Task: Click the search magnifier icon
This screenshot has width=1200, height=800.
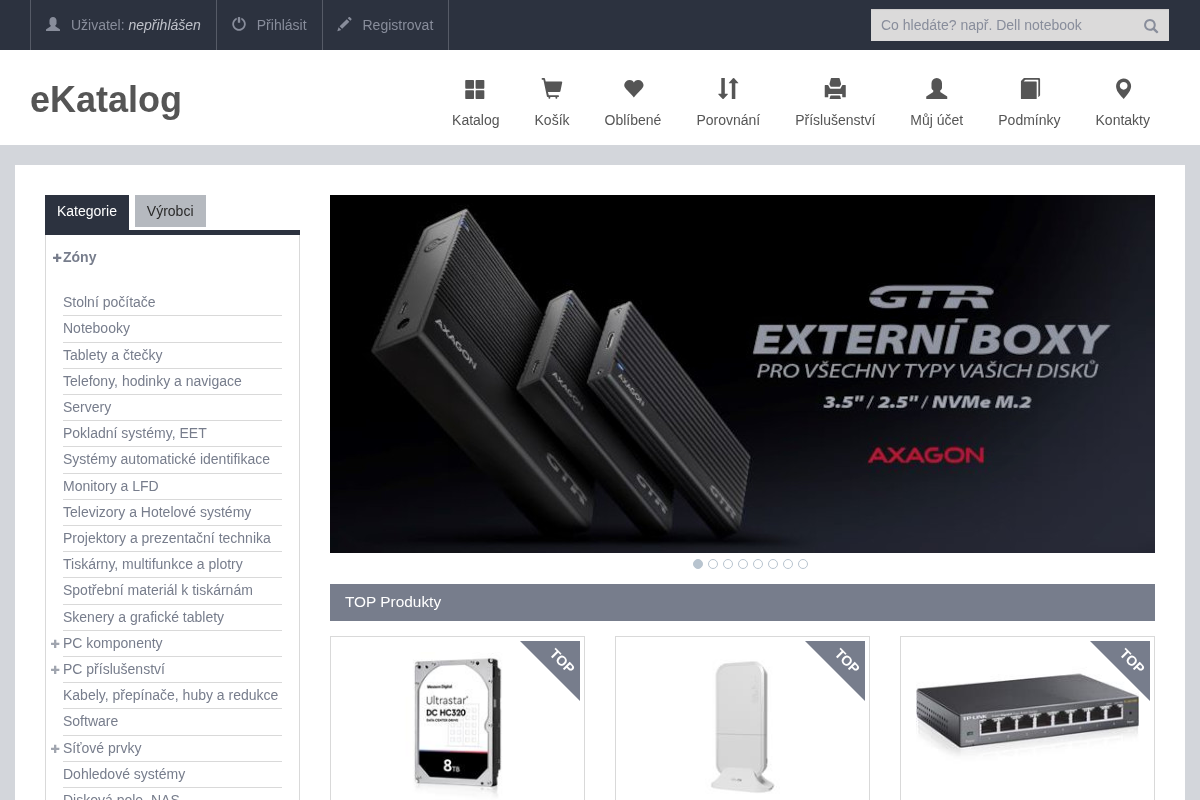Action: [1151, 26]
